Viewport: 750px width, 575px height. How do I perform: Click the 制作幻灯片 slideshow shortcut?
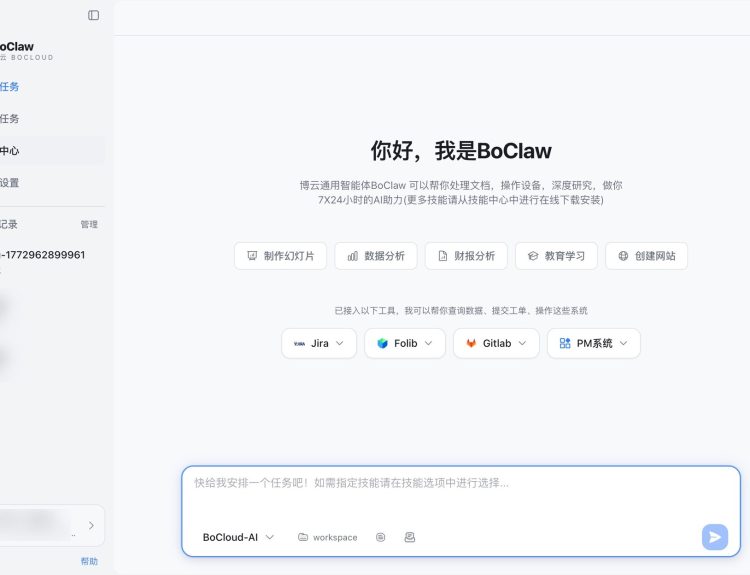(280, 256)
